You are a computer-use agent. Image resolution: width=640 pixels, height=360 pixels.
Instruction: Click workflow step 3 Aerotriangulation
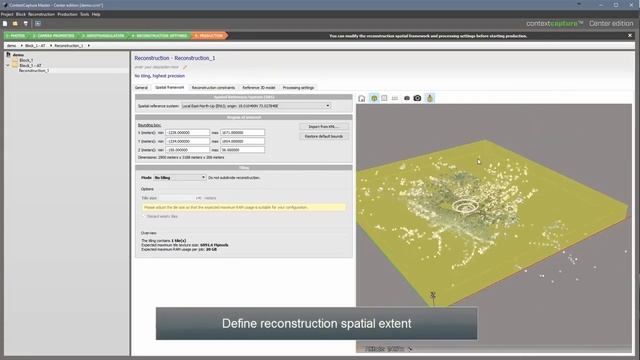[104, 36]
